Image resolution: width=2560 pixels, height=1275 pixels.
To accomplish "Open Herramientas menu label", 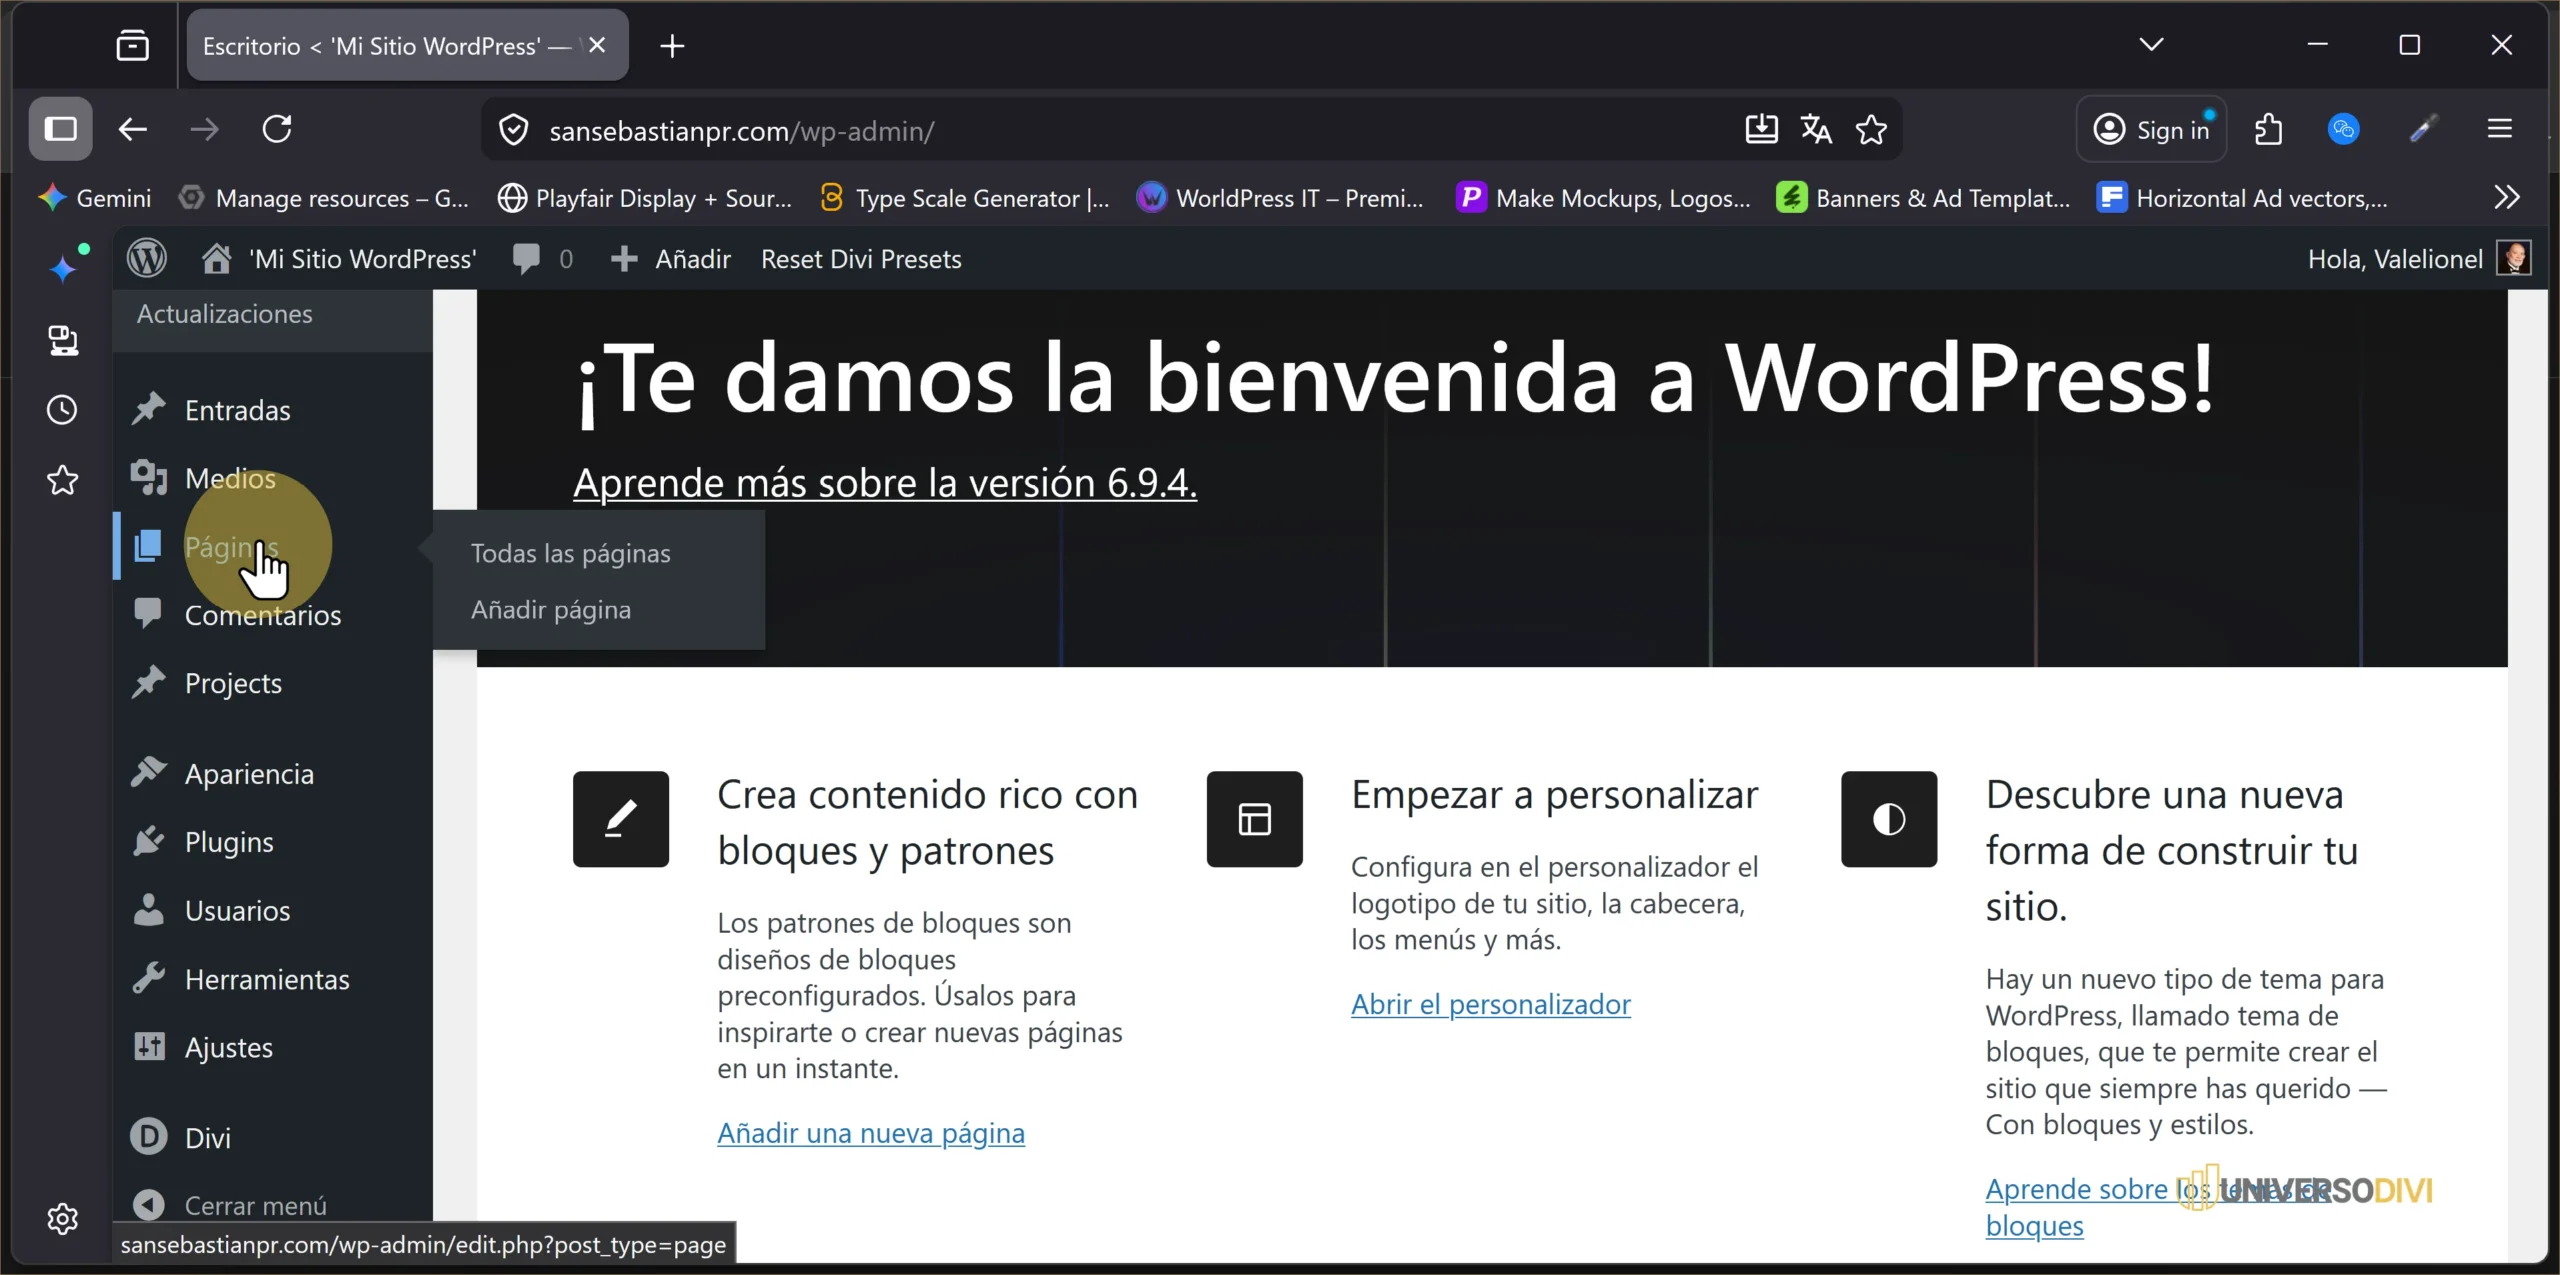I will pos(268,979).
